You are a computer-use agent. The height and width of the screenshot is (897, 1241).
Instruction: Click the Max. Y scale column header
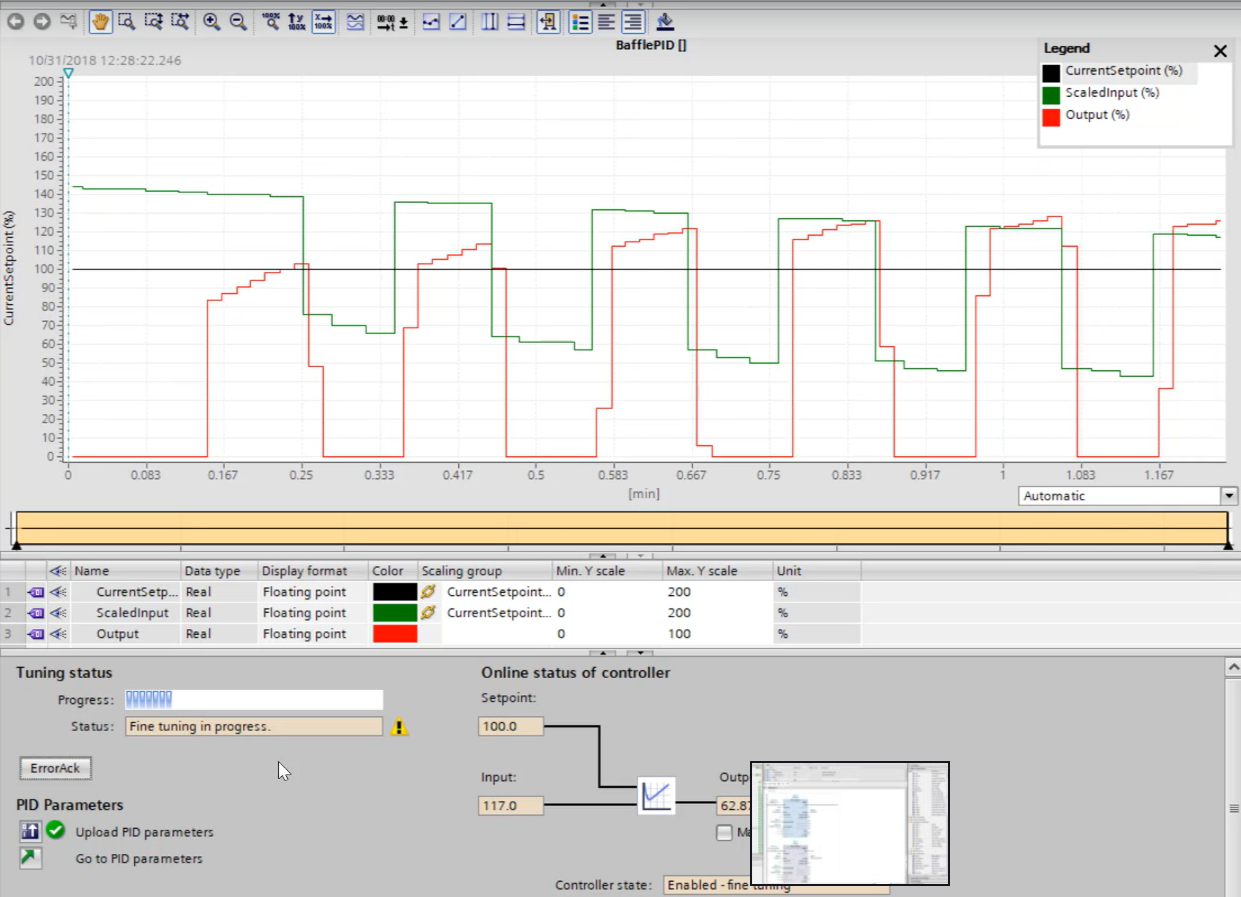[x=717, y=570]
